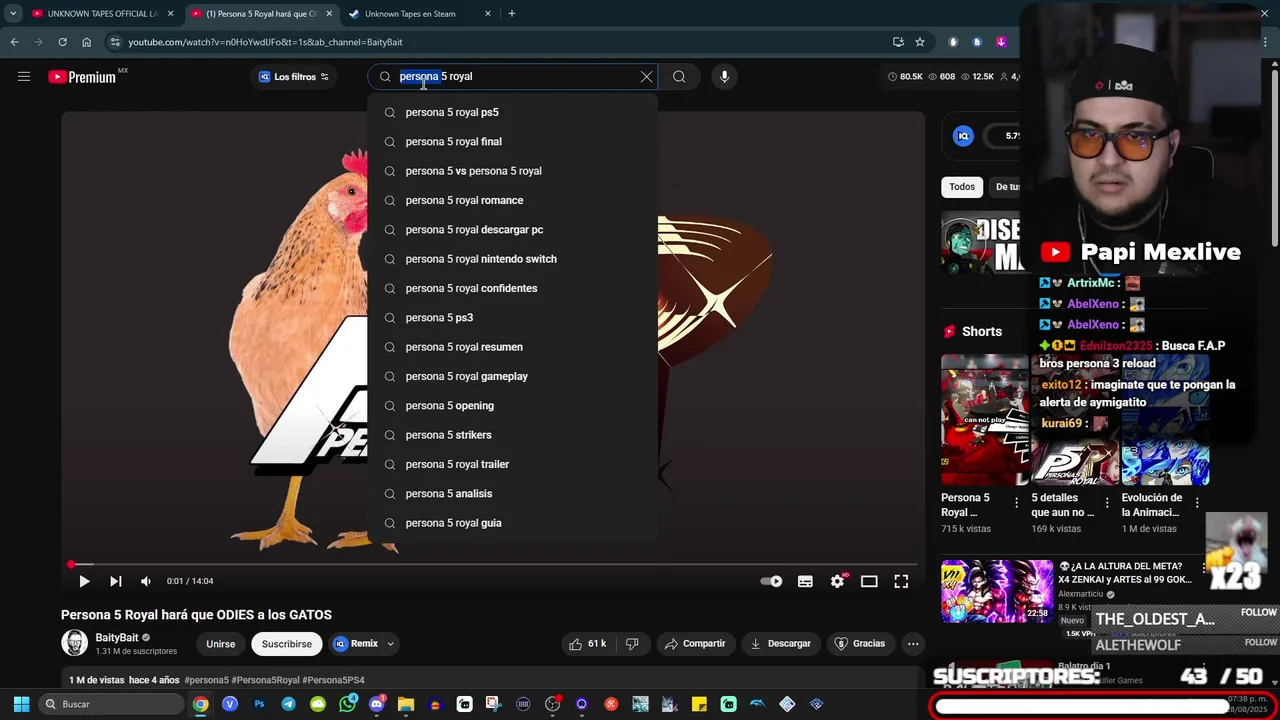The image size is (1280, 720).
Task: Switch to Unknown Tapes en Steam tab
Action: click(x=420, y=14)
